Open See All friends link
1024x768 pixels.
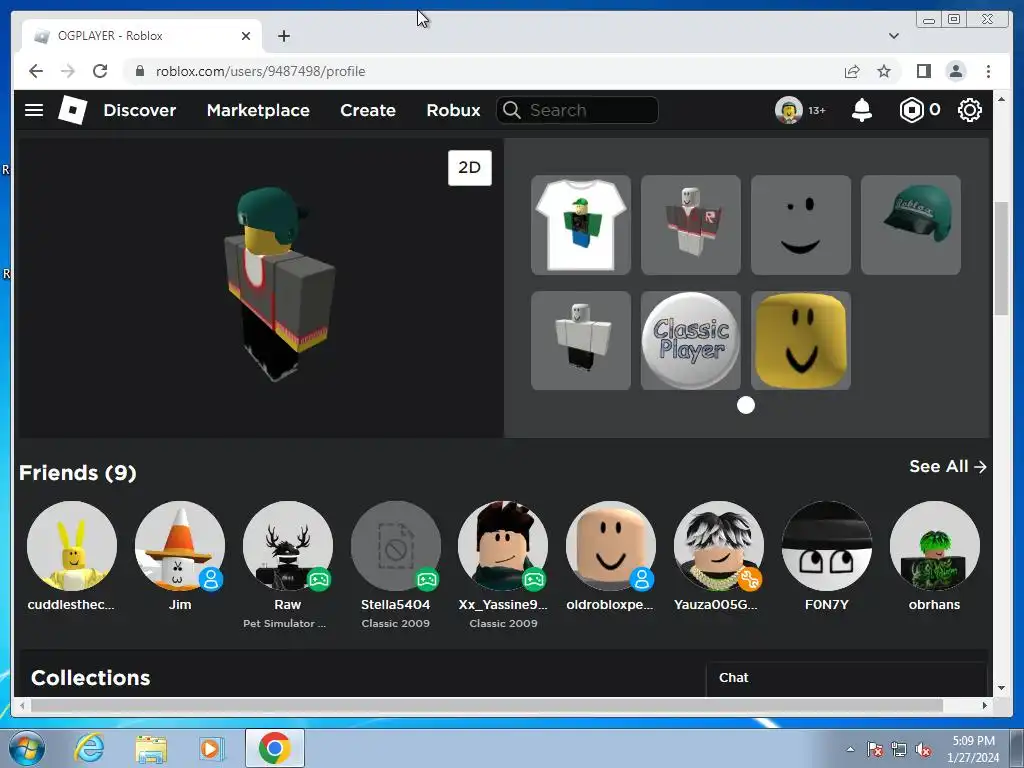(x=948, y=466)
